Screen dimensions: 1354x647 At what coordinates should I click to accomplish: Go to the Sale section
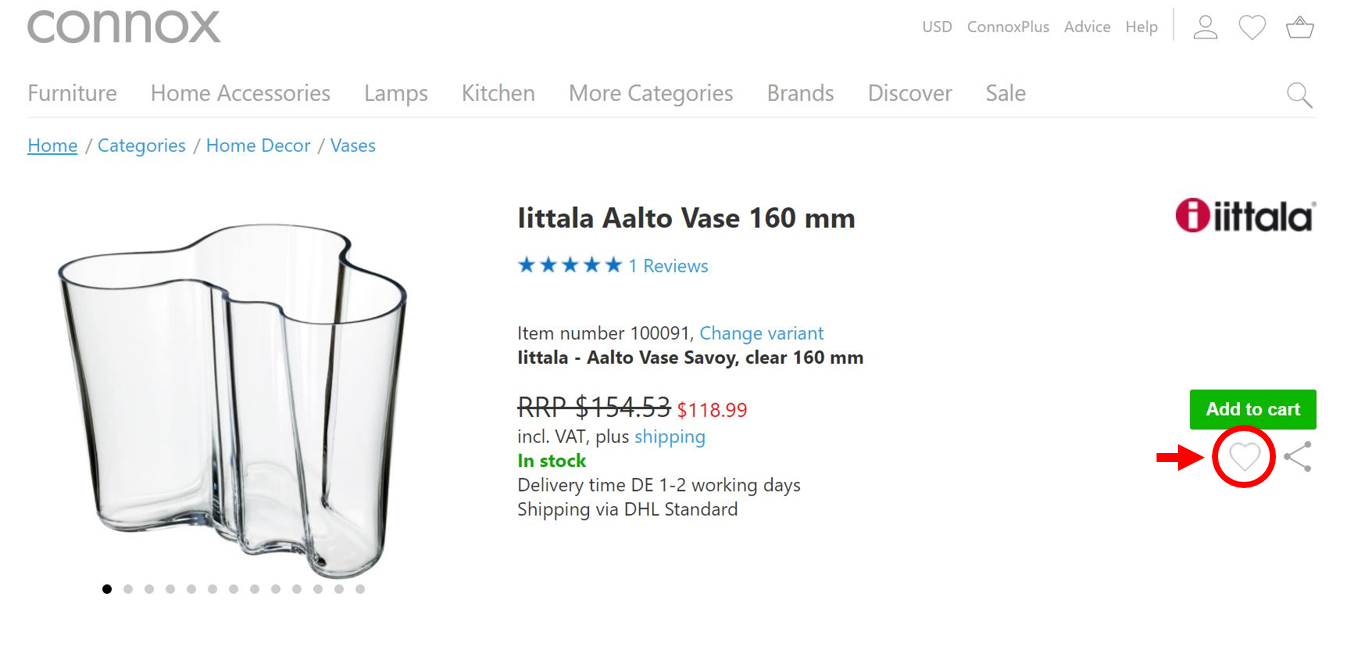(x=1005, y=93)
